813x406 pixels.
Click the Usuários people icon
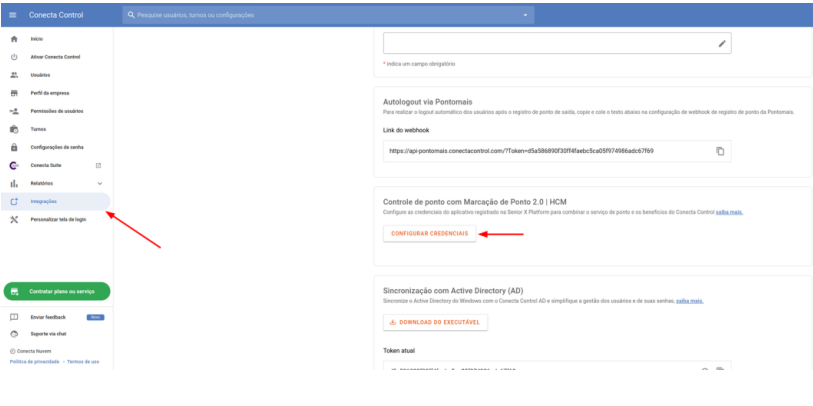(14, 74)
